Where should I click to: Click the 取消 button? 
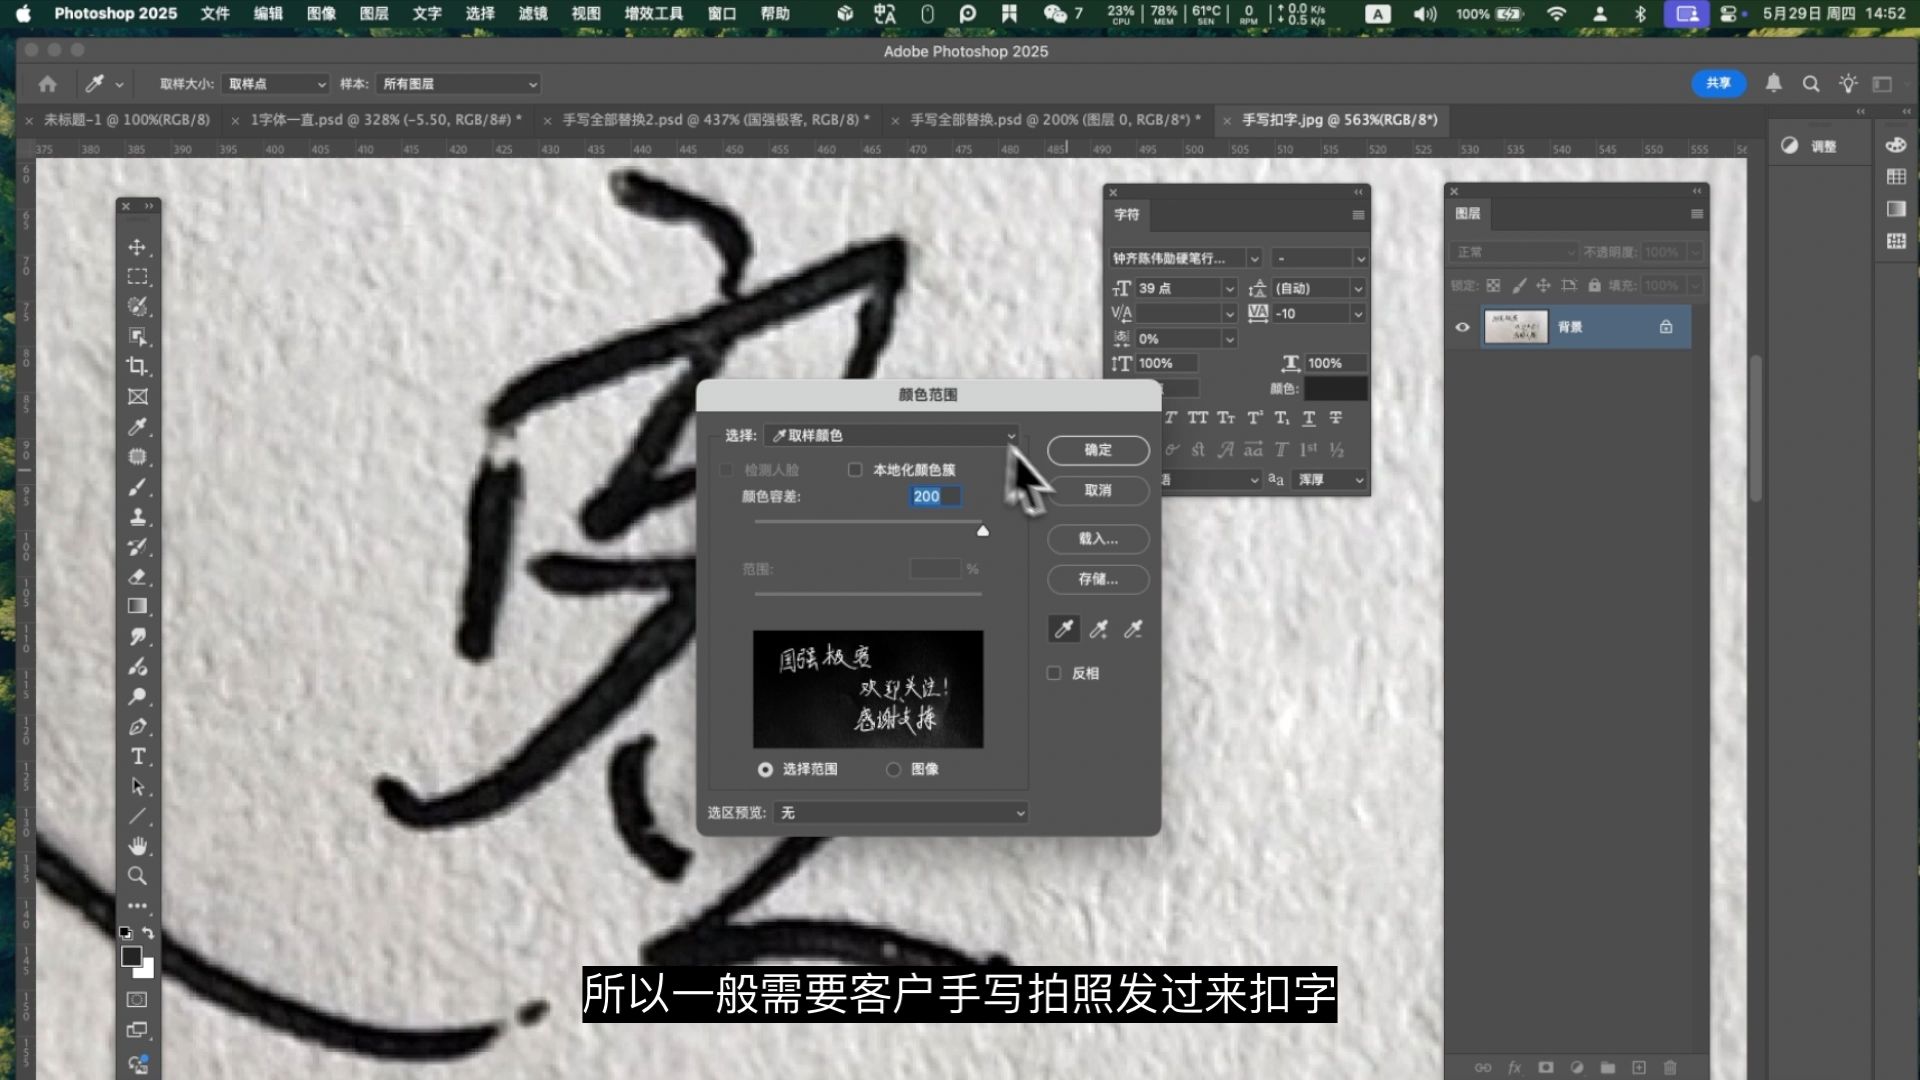1098,490
